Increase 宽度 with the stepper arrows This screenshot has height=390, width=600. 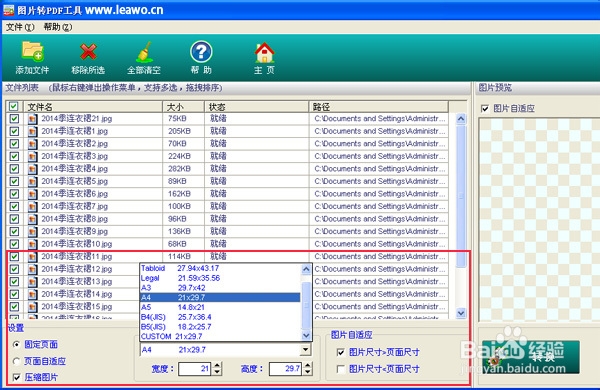pyautogui.click(x=217, y=366)
